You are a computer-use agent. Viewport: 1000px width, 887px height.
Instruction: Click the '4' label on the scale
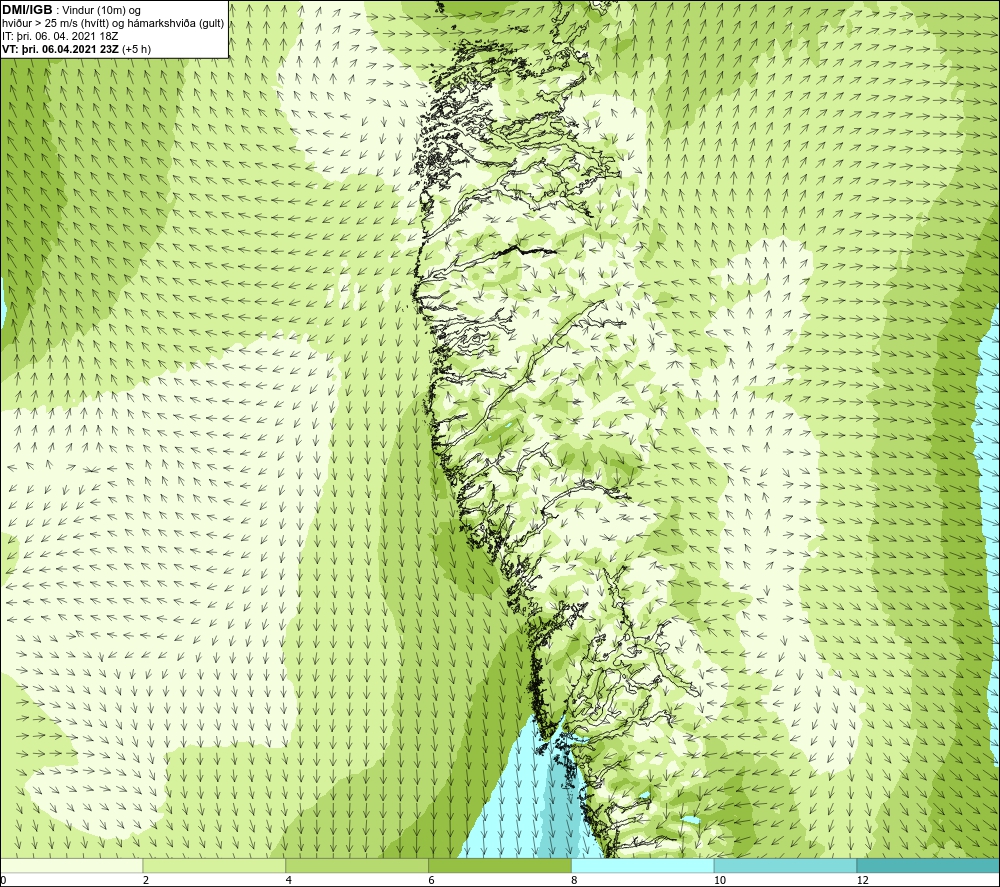(289, 881)
